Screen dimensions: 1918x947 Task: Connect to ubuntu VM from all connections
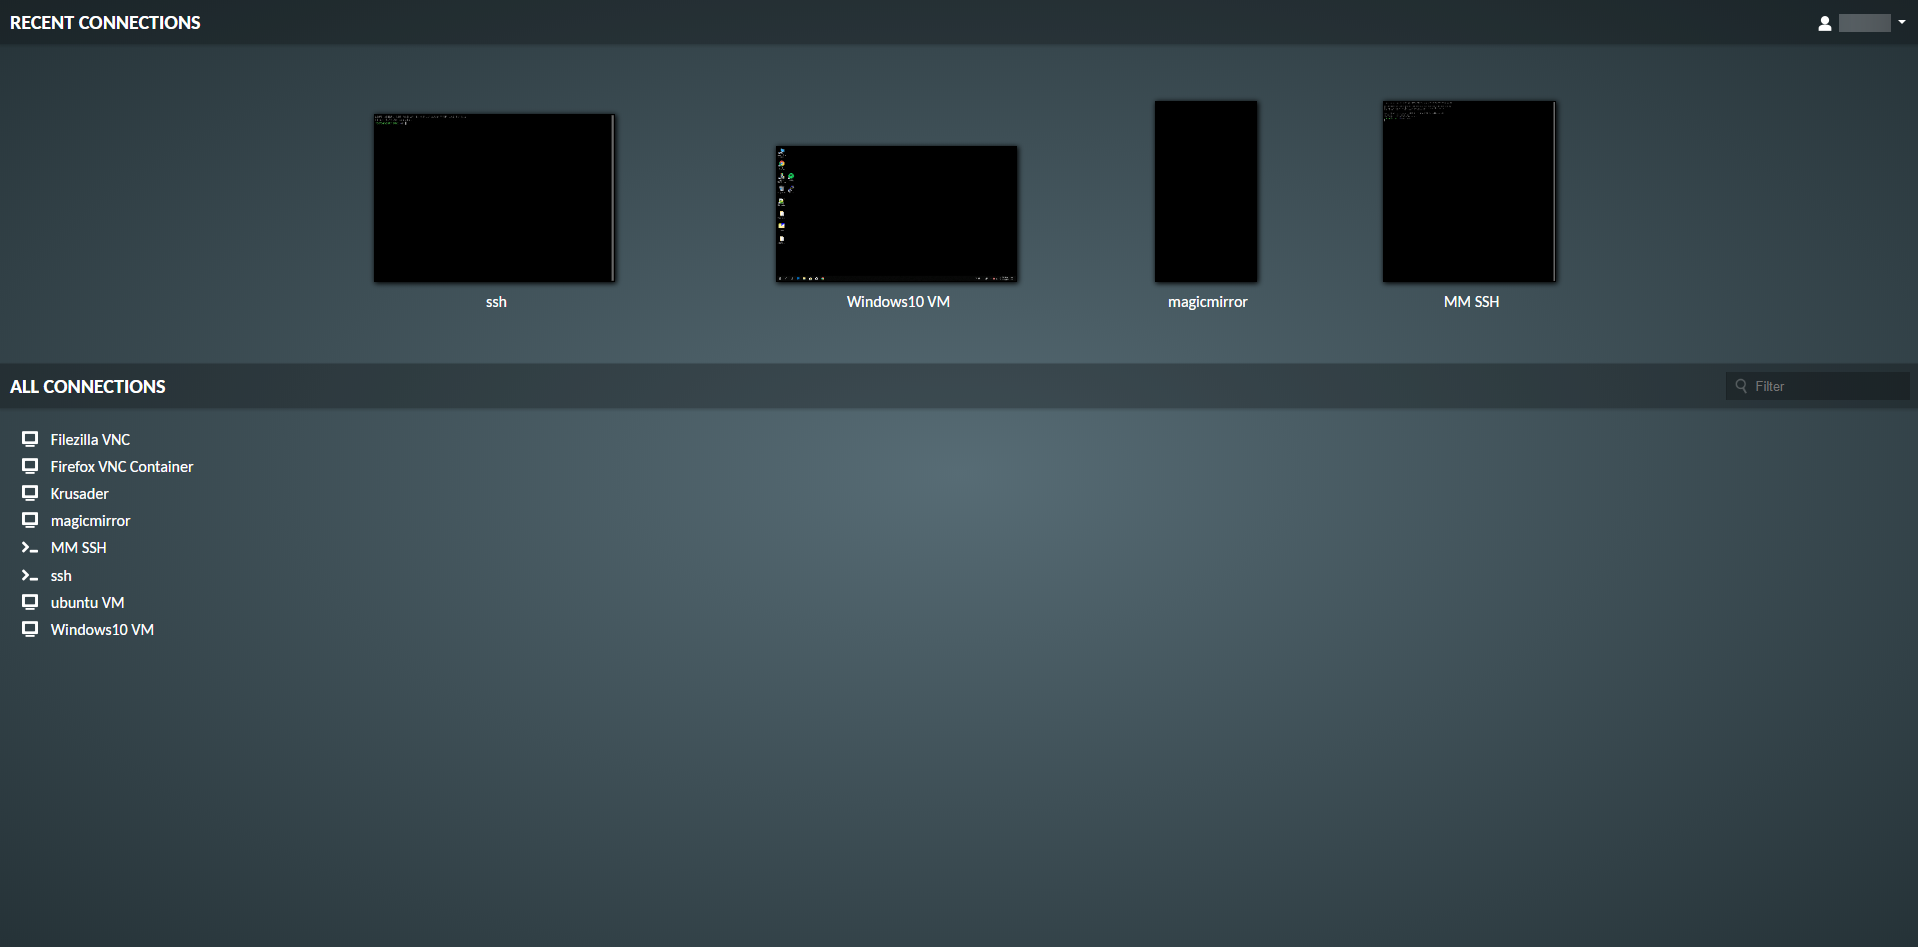(x=88, y=603)
